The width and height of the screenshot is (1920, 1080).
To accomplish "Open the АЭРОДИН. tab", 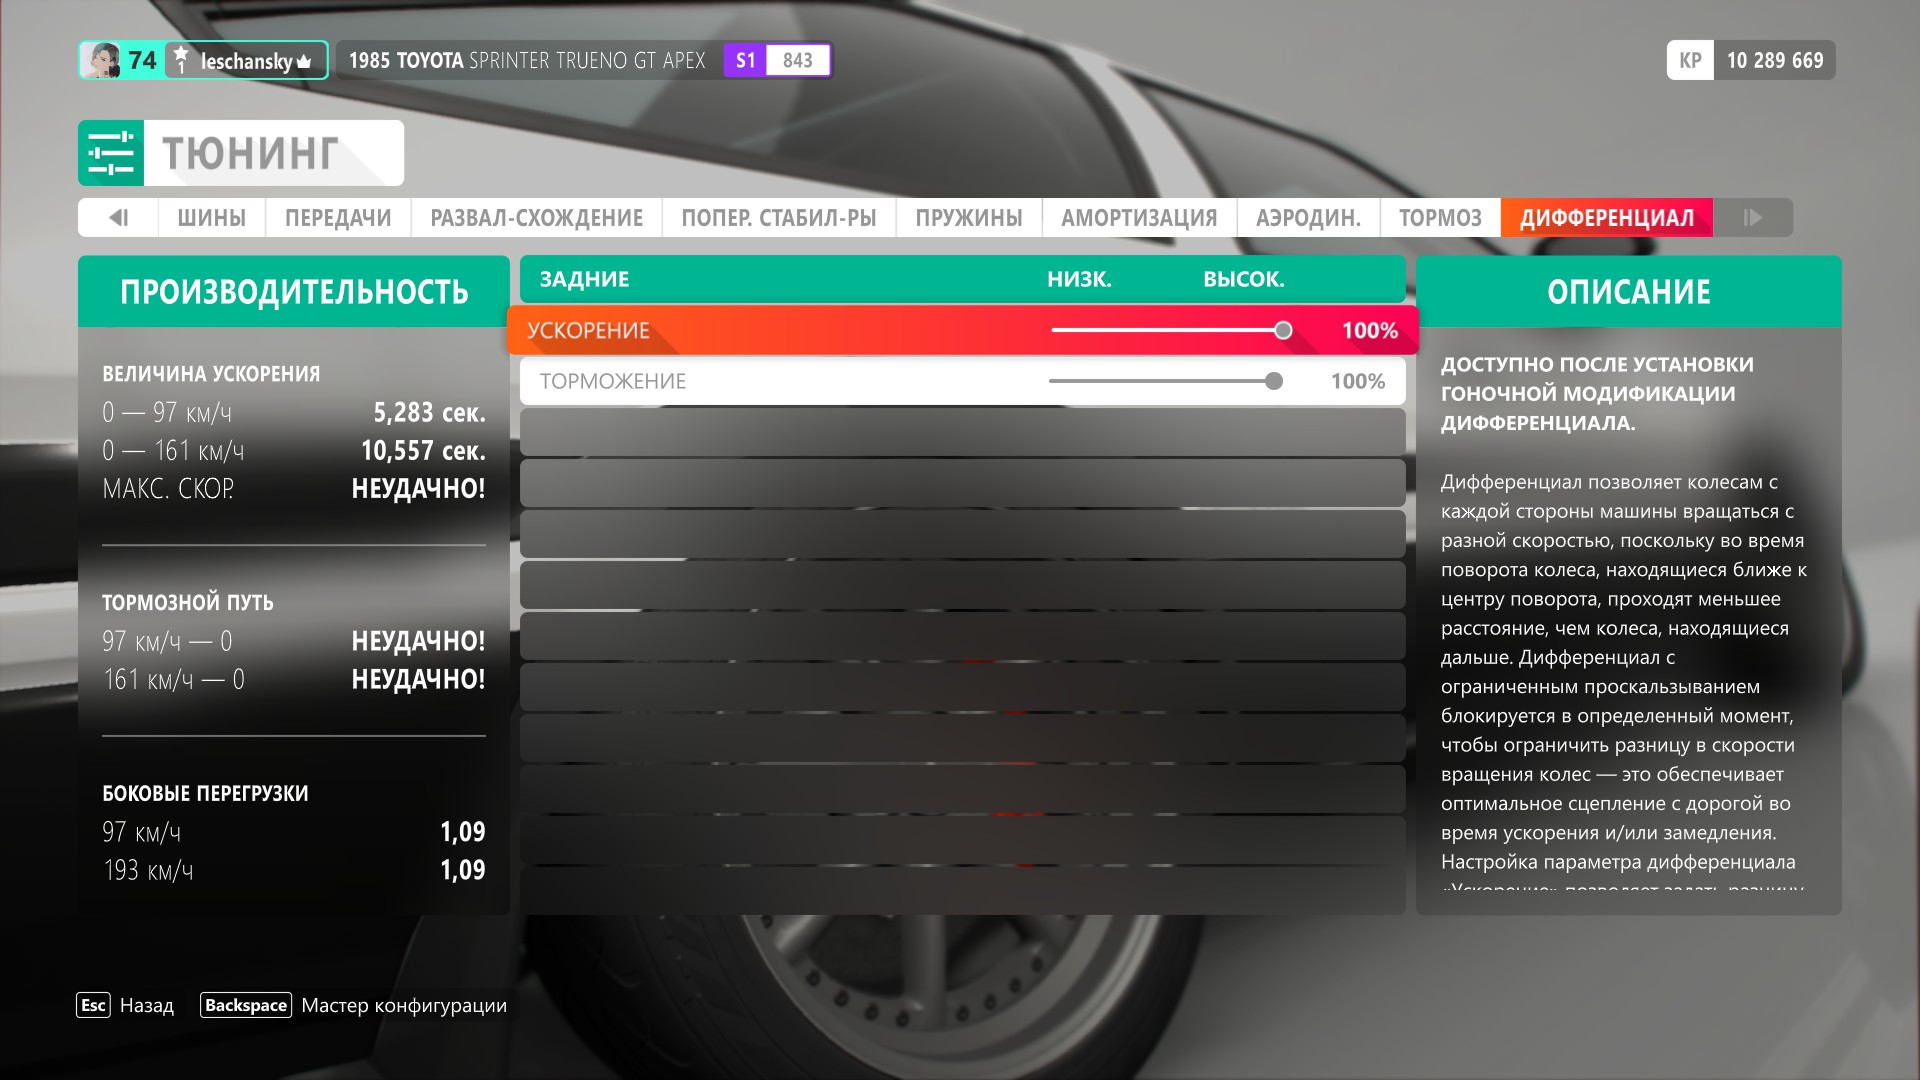I will click(x=1308, y=217).
